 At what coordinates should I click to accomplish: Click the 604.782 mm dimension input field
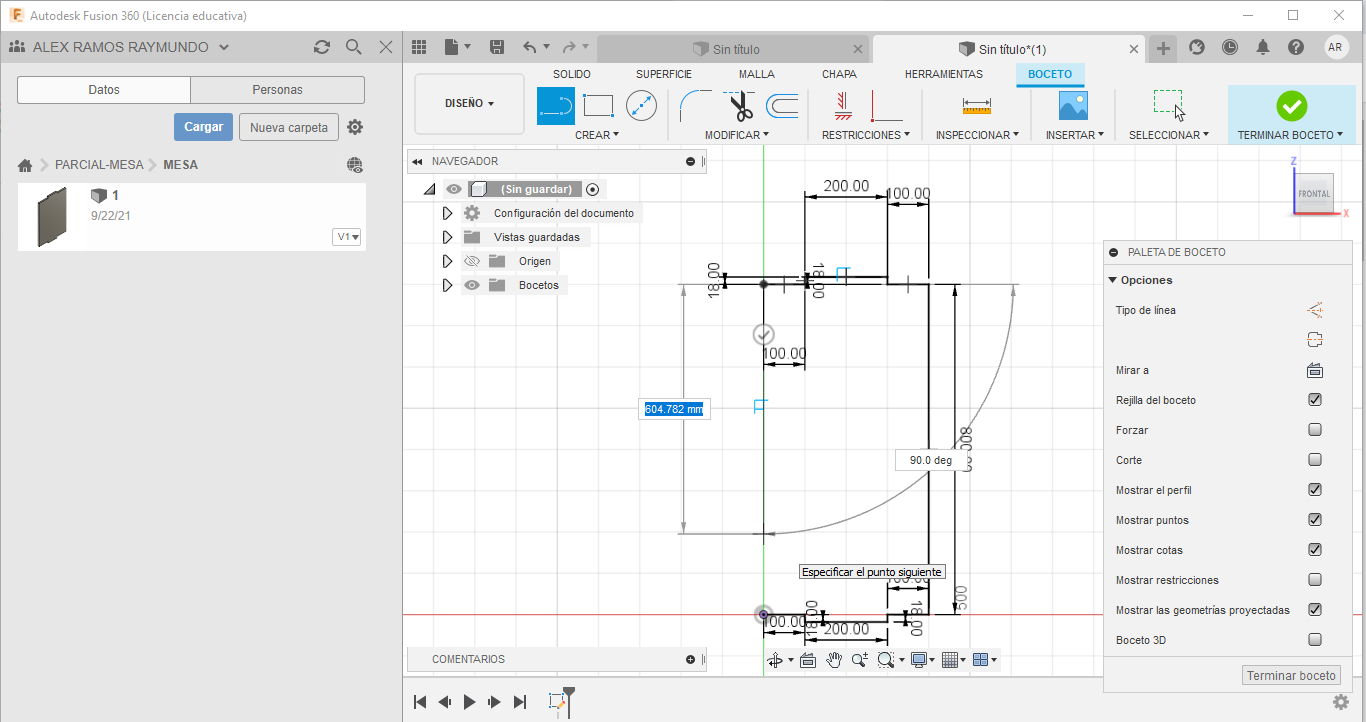click(x=674, y=409)
